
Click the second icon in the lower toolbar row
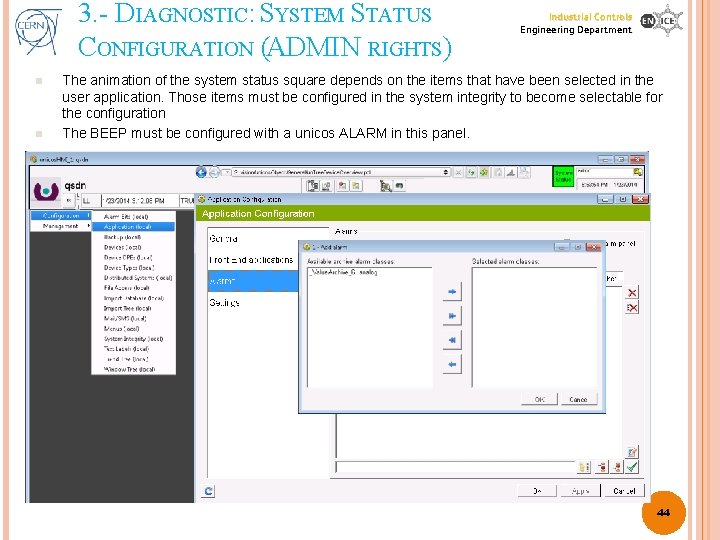click(x=326, y=186)
